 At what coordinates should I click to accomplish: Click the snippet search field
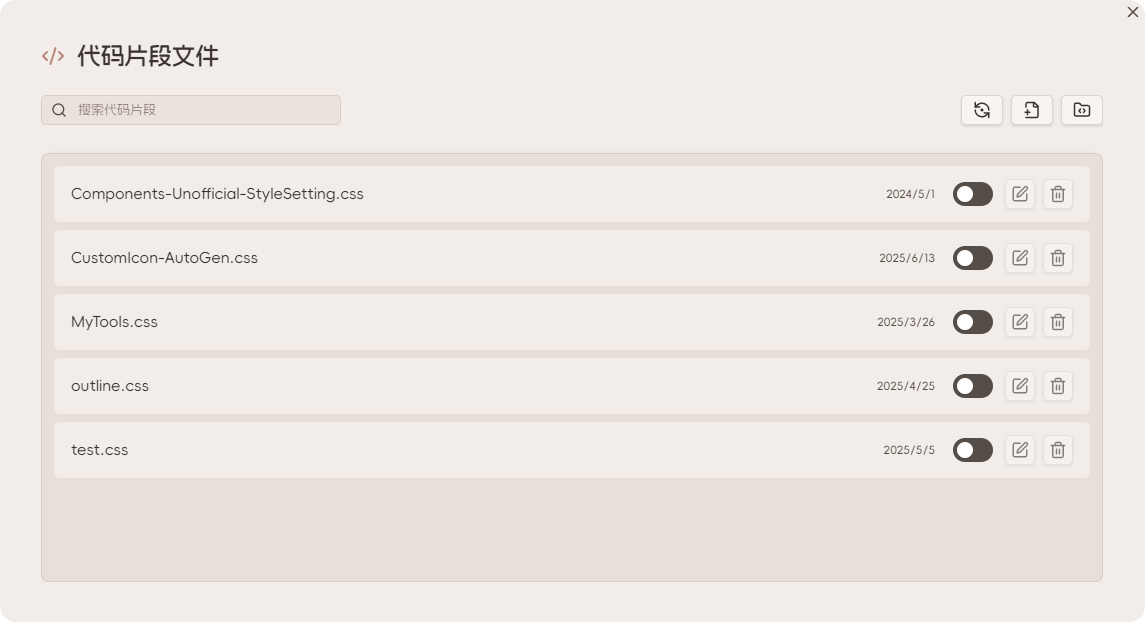(200, 110)
